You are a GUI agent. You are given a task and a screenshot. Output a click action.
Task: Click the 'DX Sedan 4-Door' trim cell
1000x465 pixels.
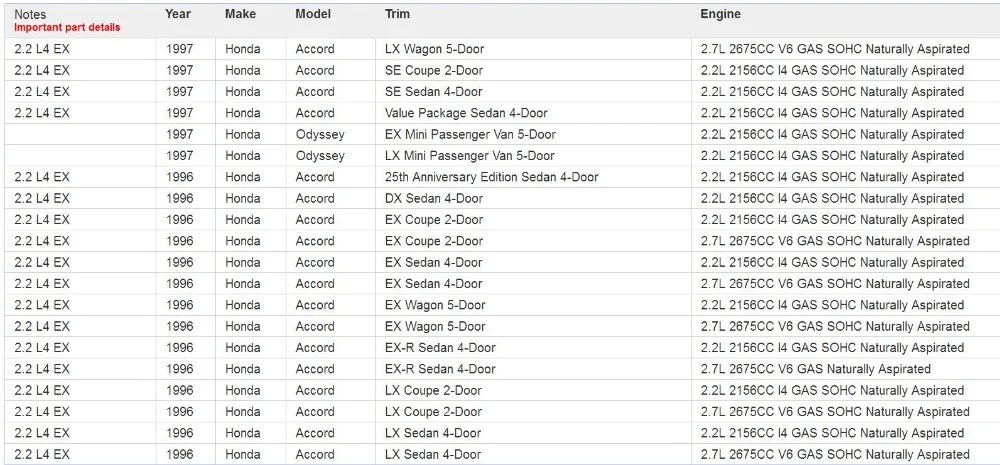434,198
